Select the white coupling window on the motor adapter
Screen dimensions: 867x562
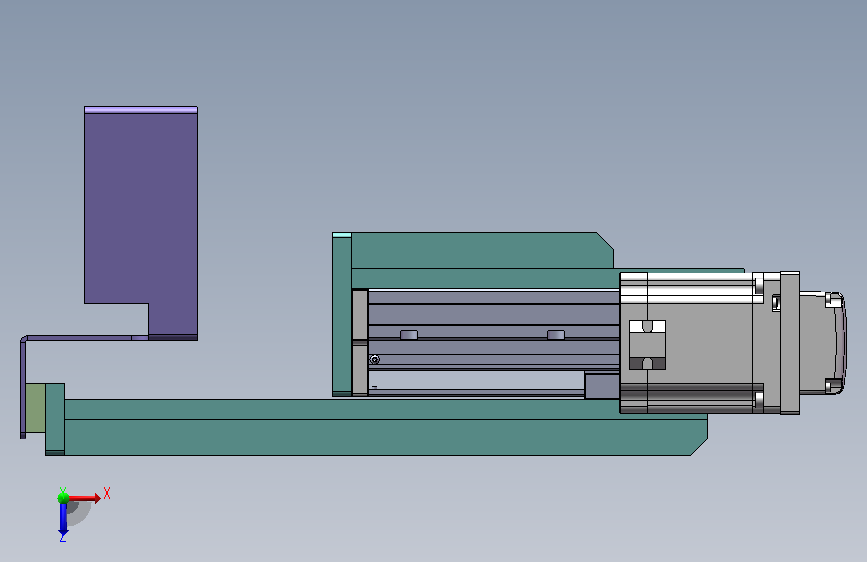click(x=647, y=345)
